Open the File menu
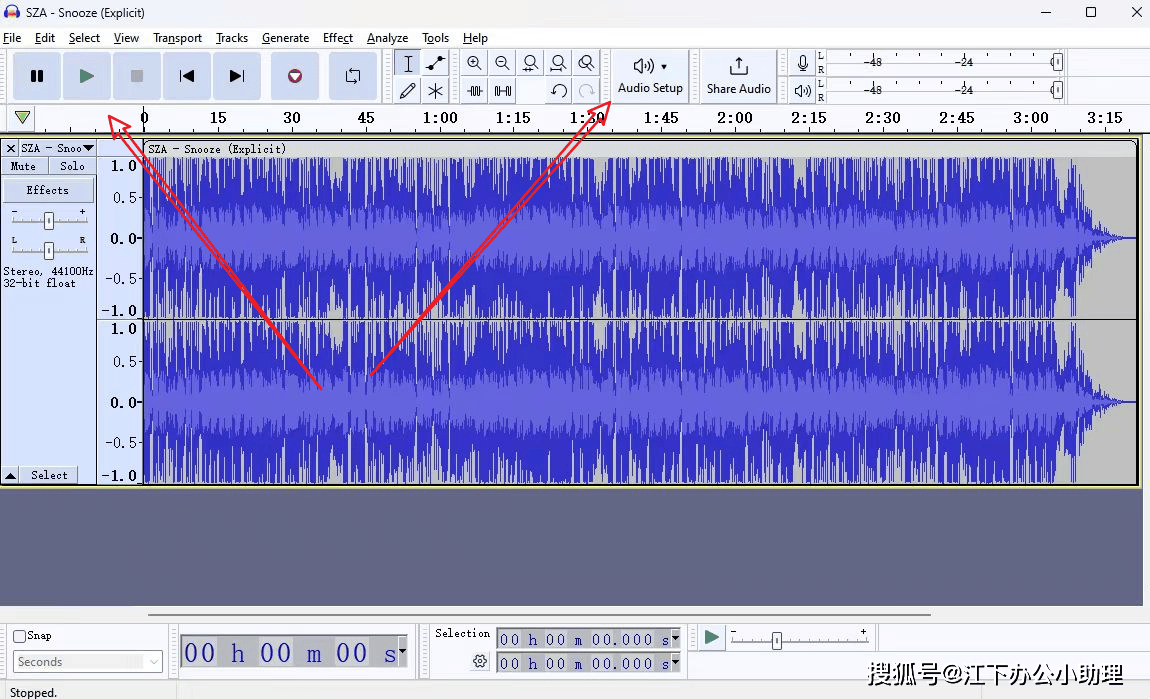 coord(12,37)
